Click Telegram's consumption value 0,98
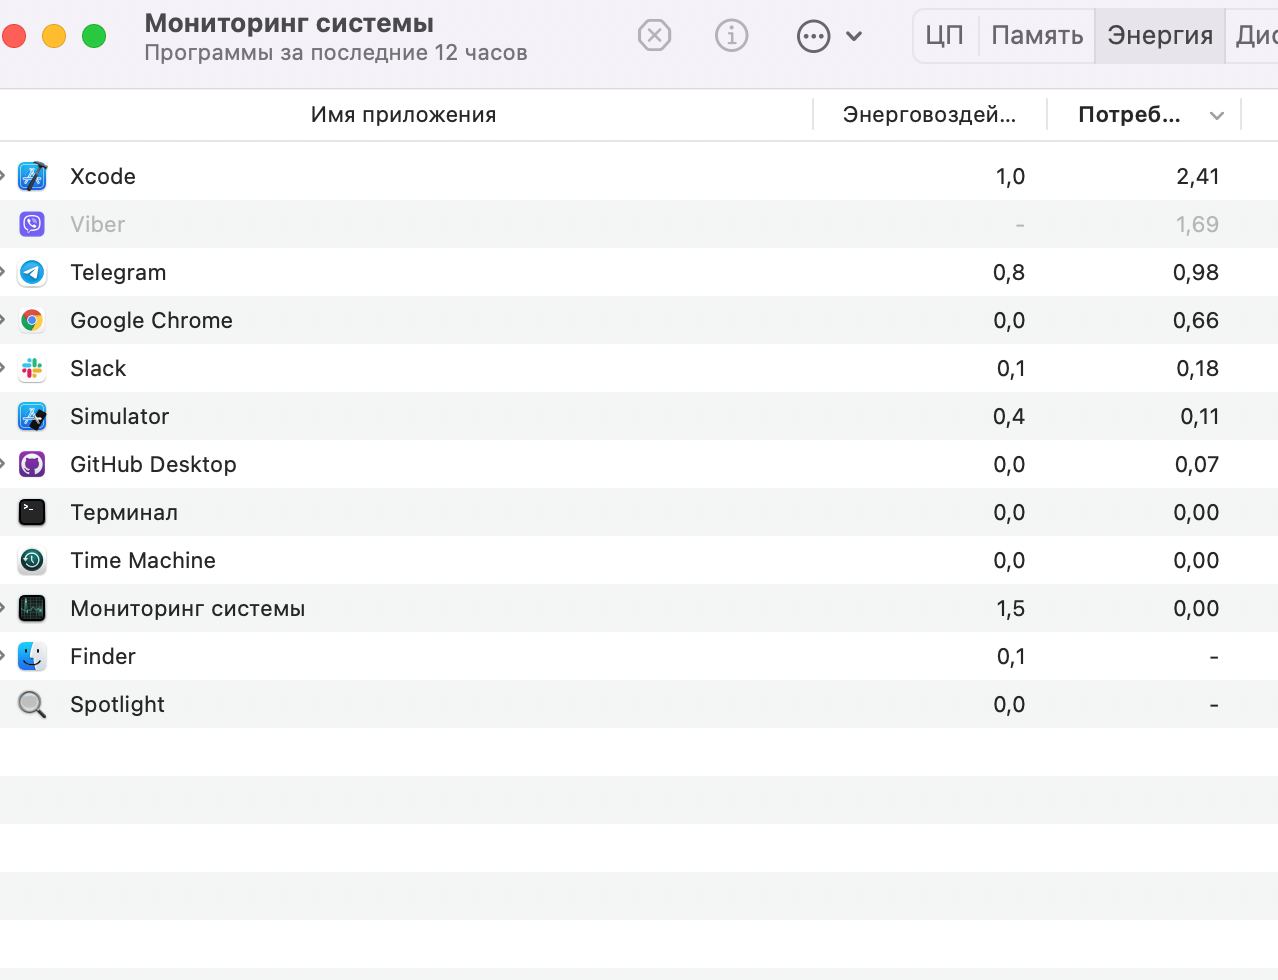Image resolution: width=1278 pixels, height=980 pixels. click(1196, 272)
